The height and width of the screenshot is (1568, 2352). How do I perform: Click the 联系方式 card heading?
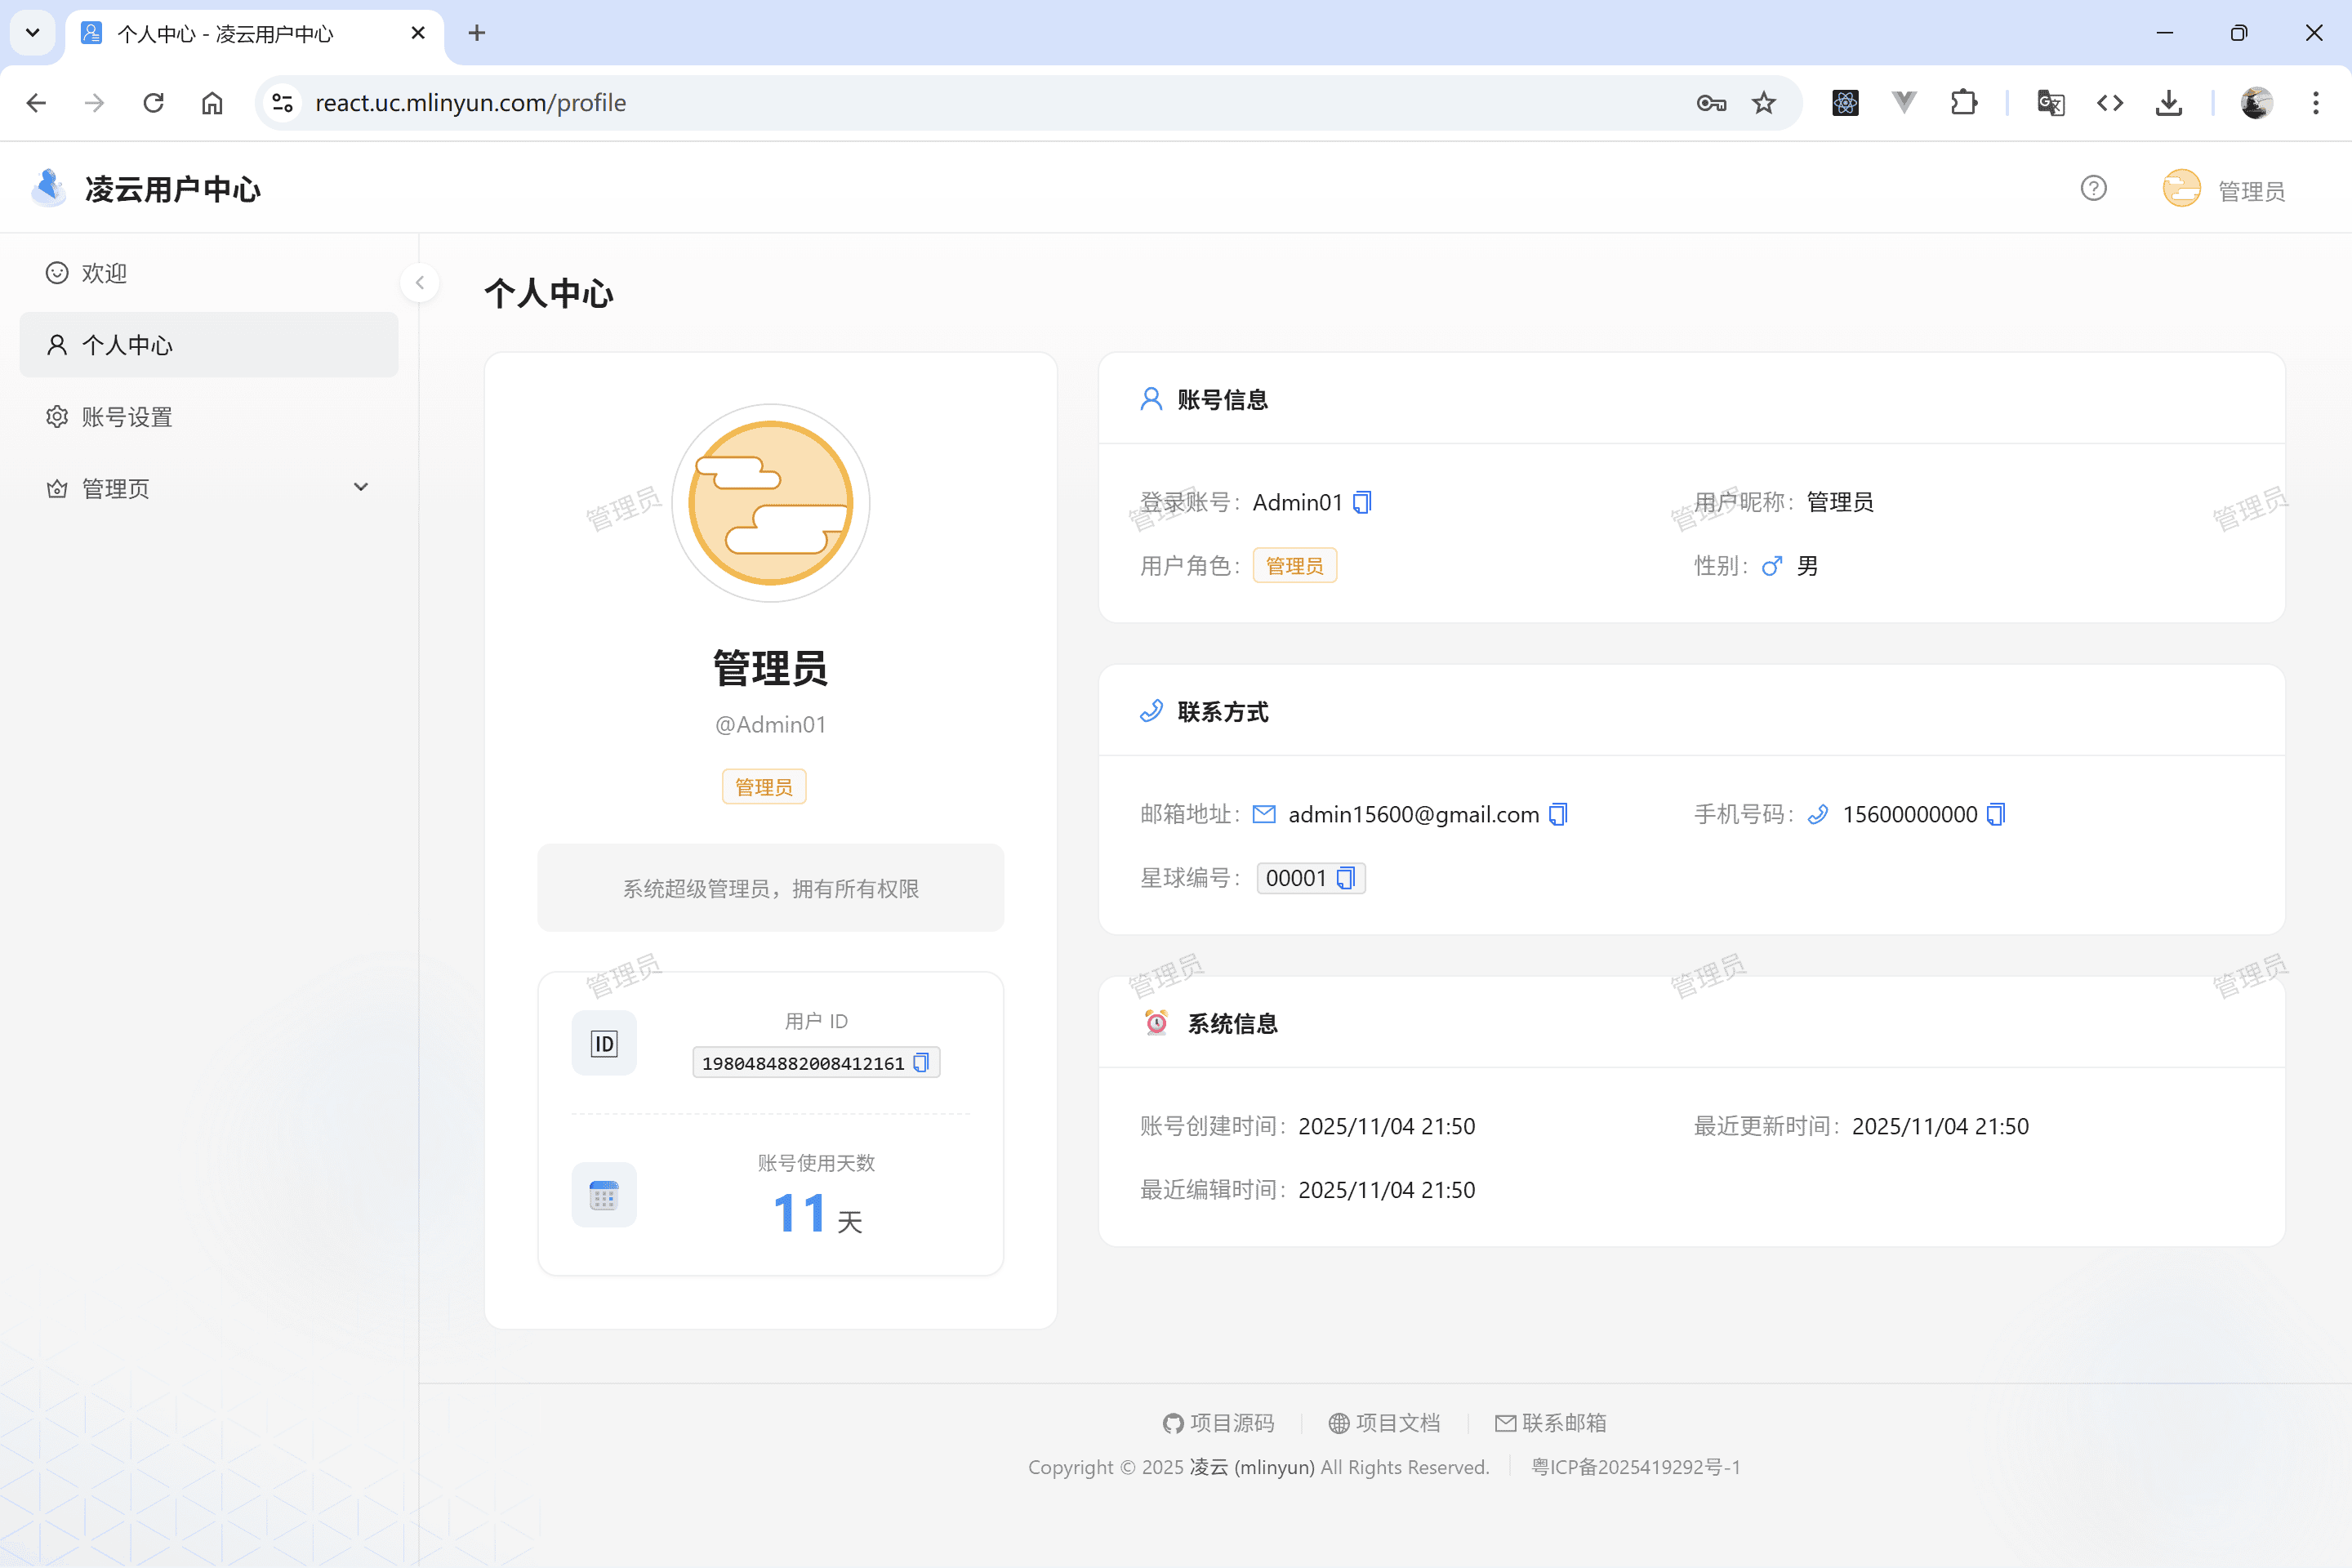click(x=1222, y=712)
